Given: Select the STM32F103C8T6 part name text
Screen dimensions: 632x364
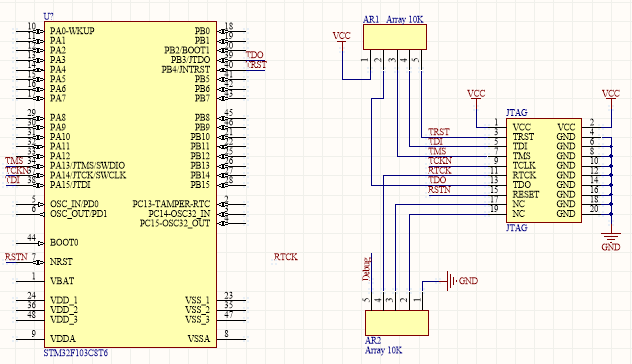Looking at the screenshot, I should [76, 353].
